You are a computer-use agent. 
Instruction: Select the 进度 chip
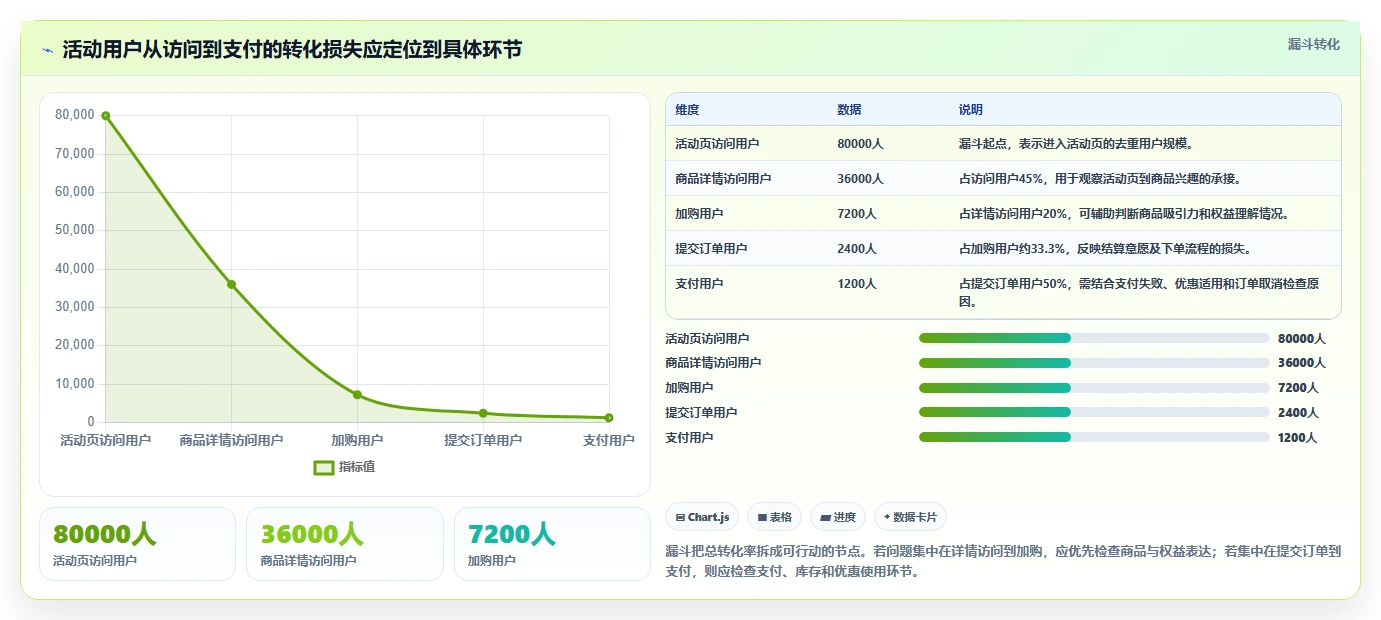pyautogui.click(x=838, y=517)
